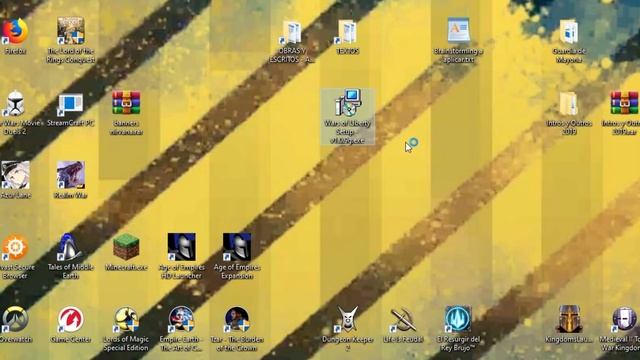Screen dimensions: 640x360
Task: Open the Kingdomslauncher knight helmet icon
Action: click(569, 319)
